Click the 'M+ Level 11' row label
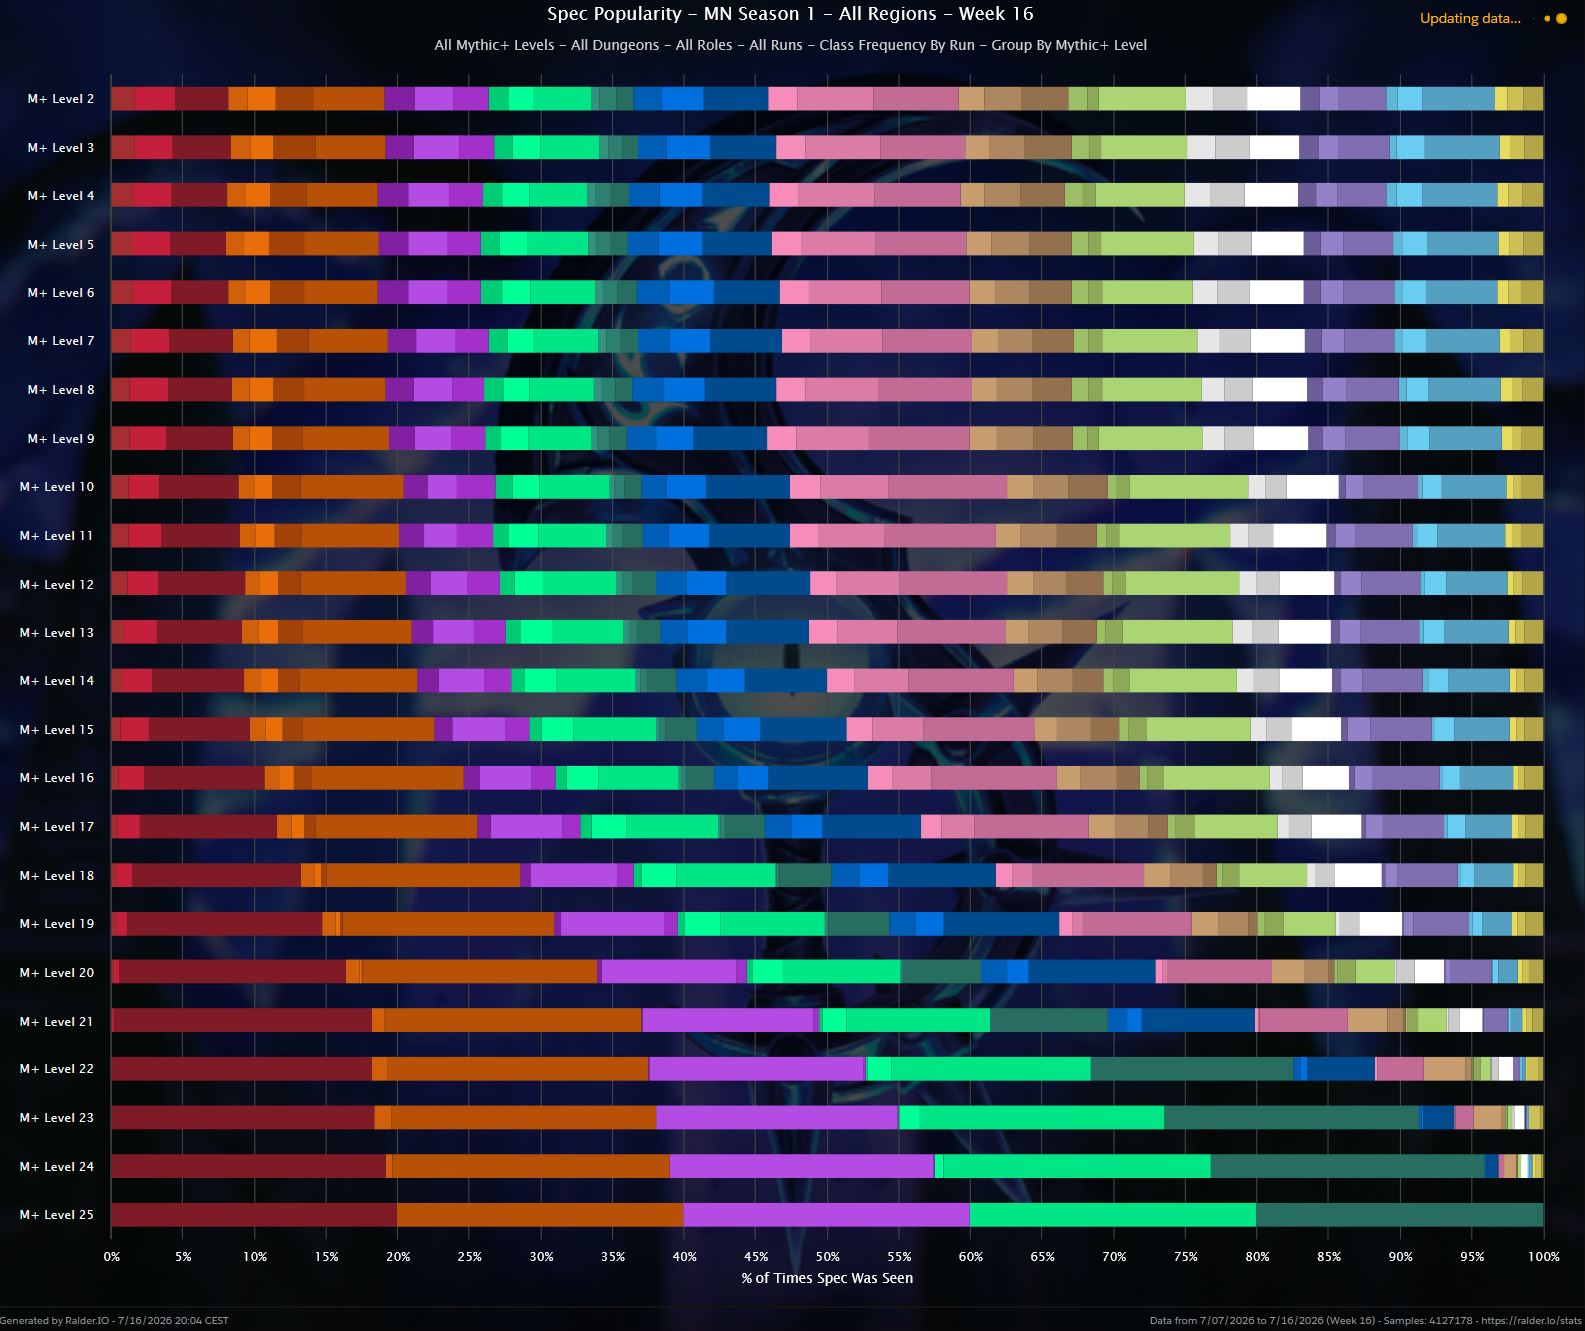 [x=57, y=536]
